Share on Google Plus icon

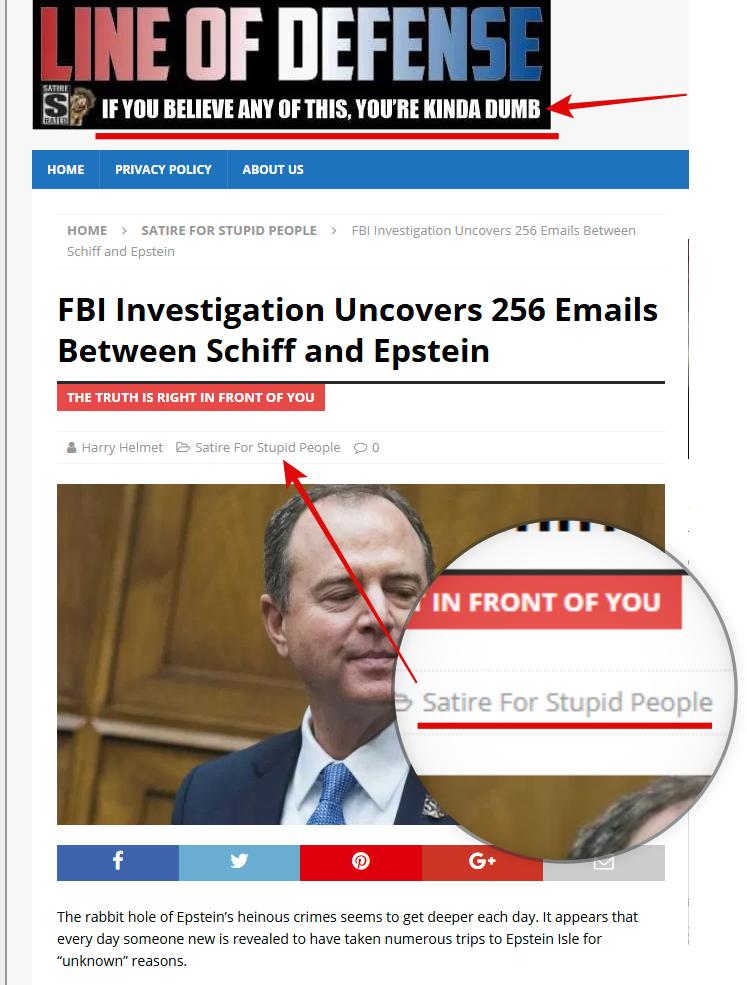pyautogui.click(x=482, y=863)
